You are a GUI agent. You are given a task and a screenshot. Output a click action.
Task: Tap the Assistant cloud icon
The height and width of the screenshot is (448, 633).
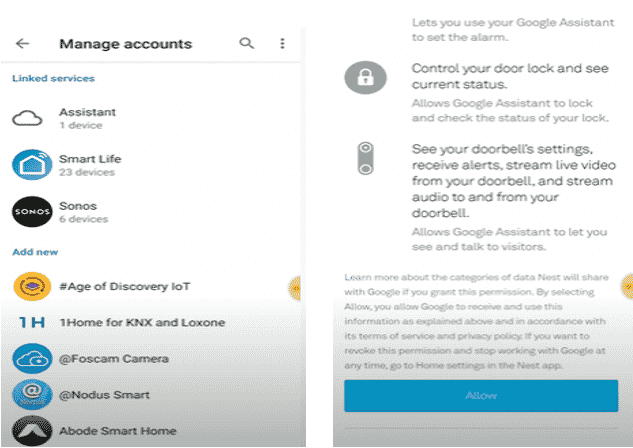(31, 118)
